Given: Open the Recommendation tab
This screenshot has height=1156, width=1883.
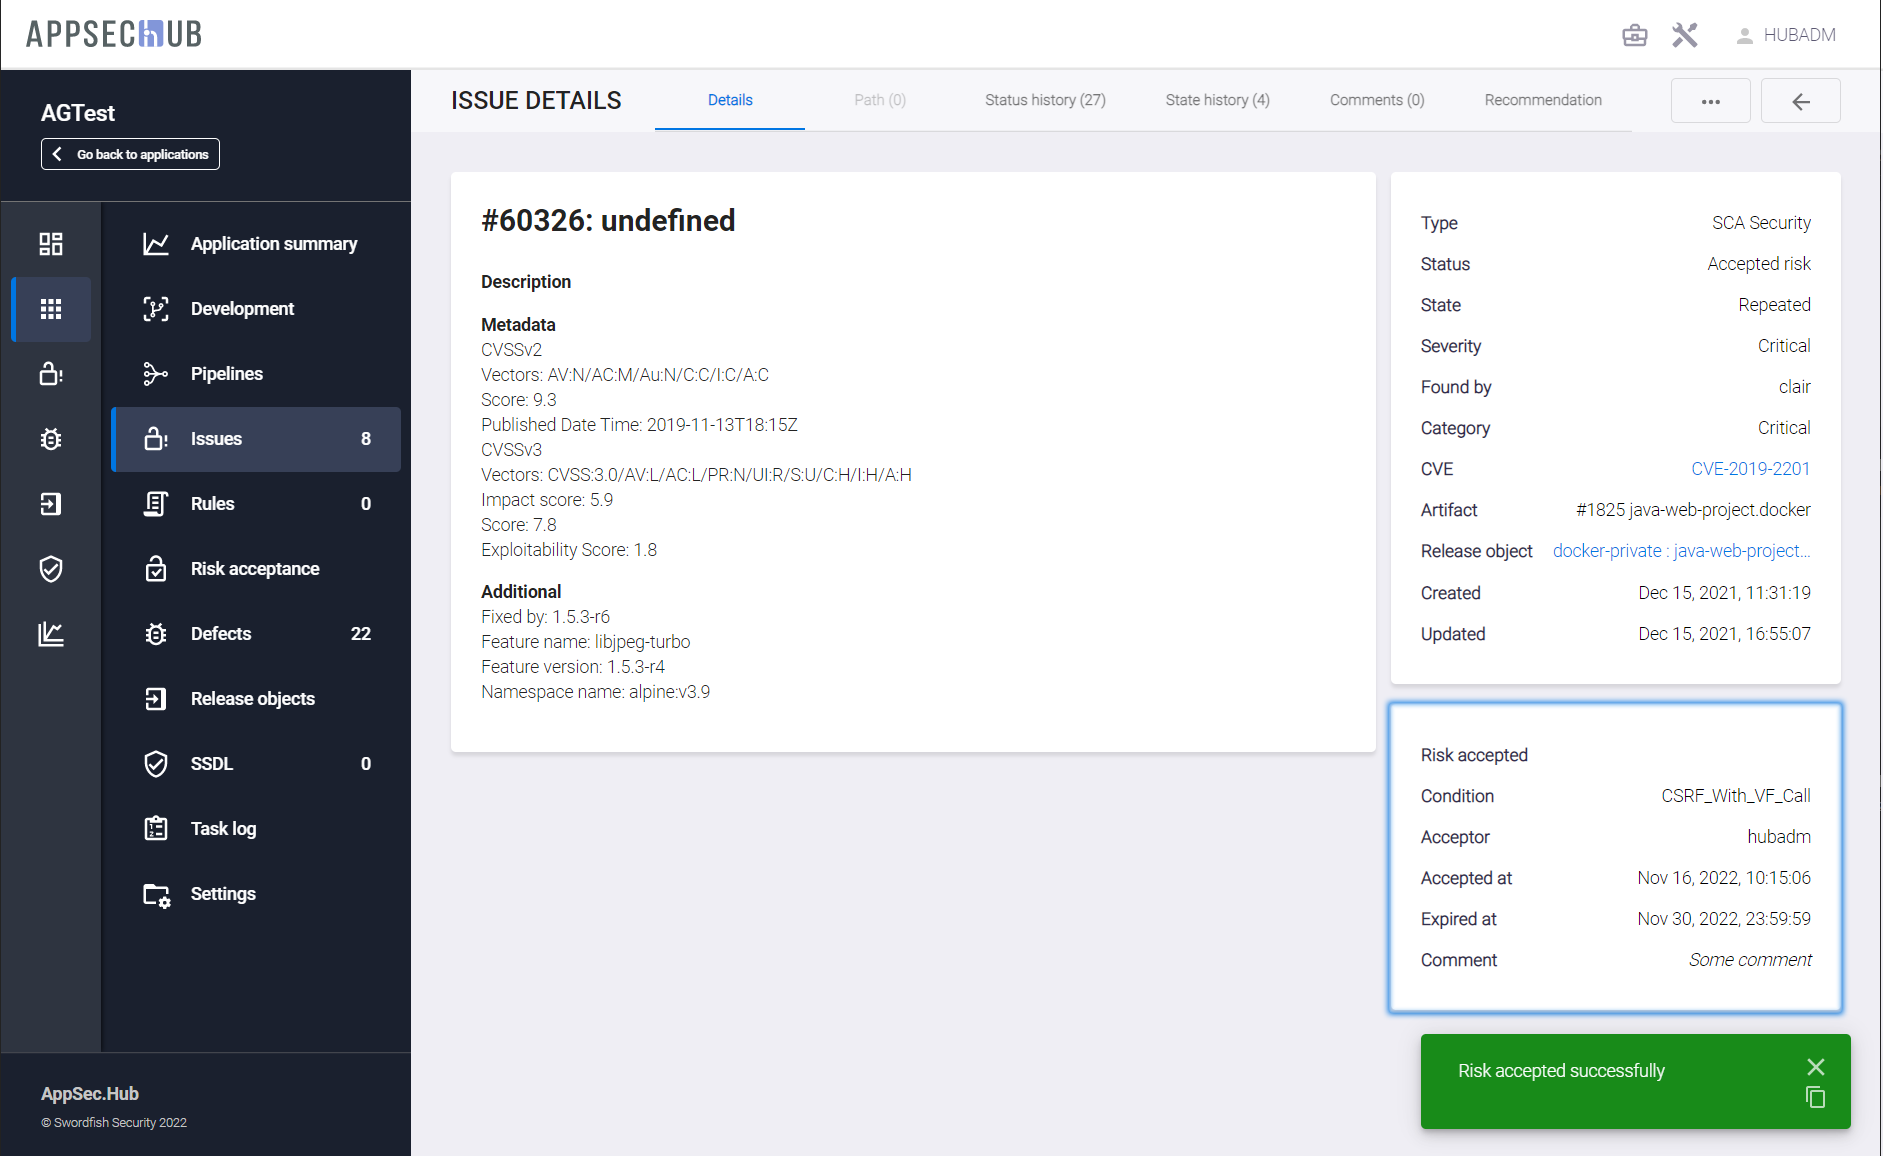Looking at the screenshot, I should [1542, 100].
